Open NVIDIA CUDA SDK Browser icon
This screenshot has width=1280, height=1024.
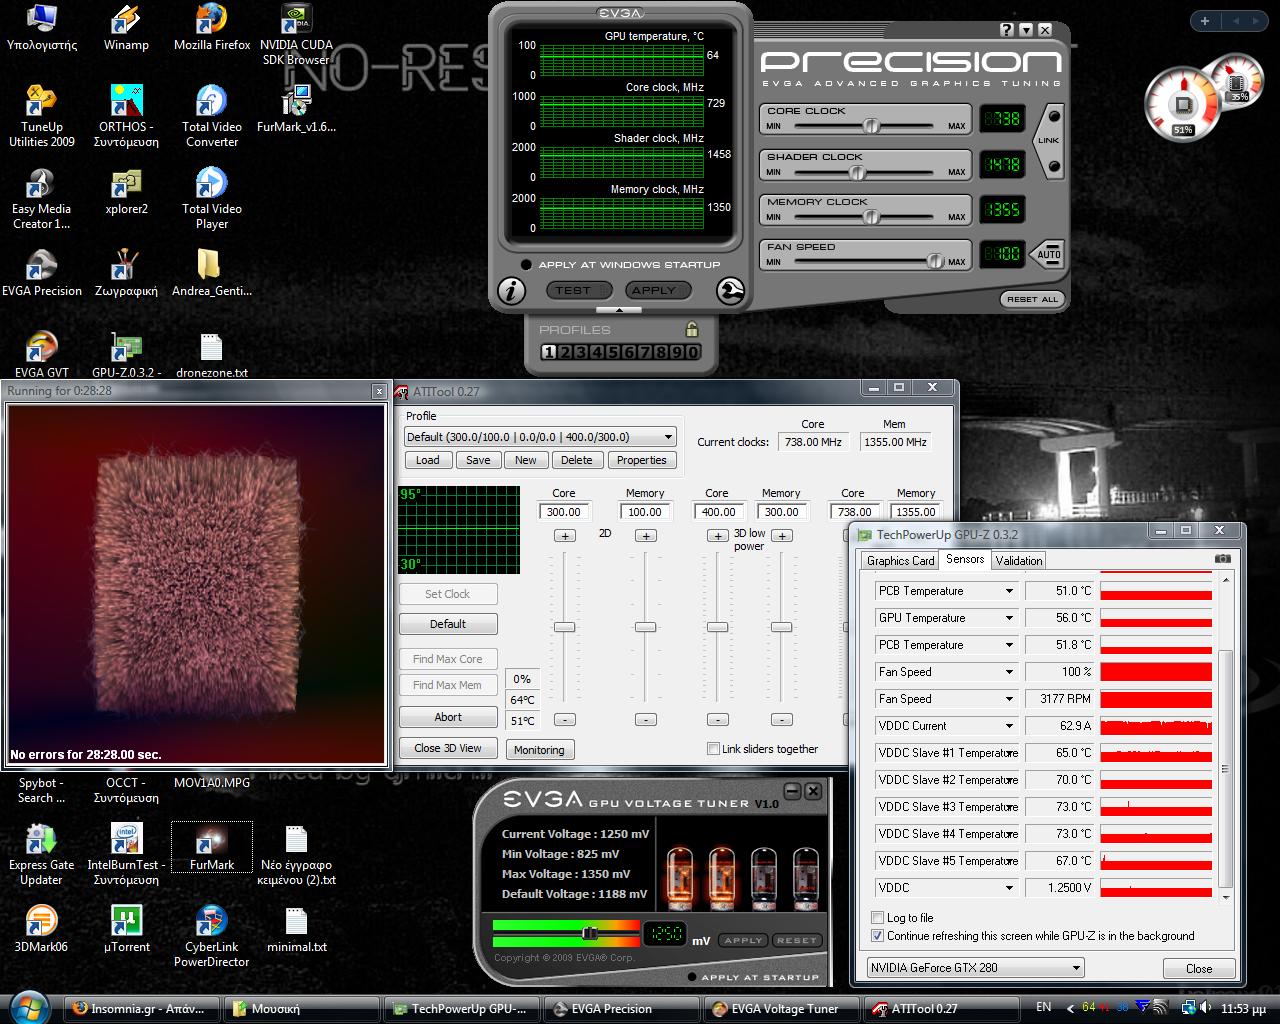pos(296,34)
